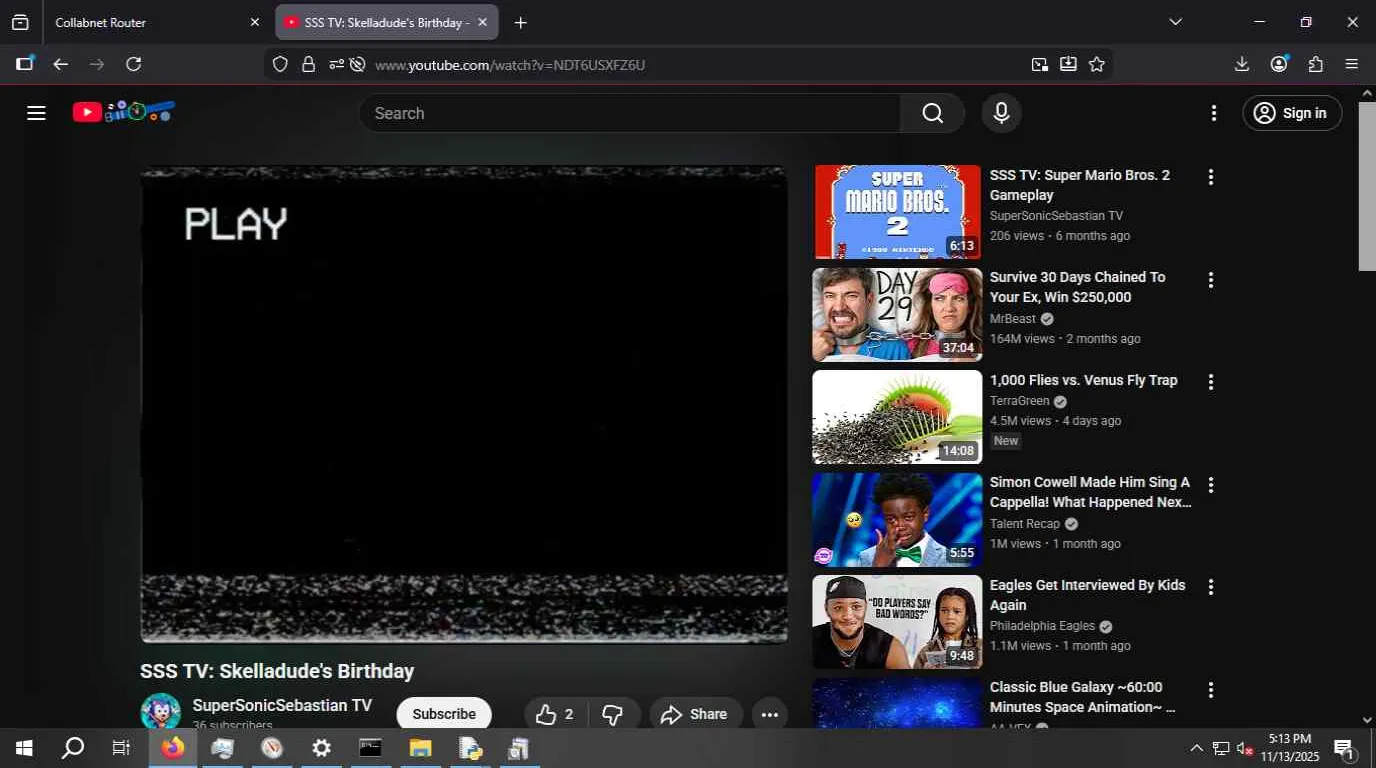Sign in to YouTube
This screenshot has height=768, width=1376.
click(1292, 113)
